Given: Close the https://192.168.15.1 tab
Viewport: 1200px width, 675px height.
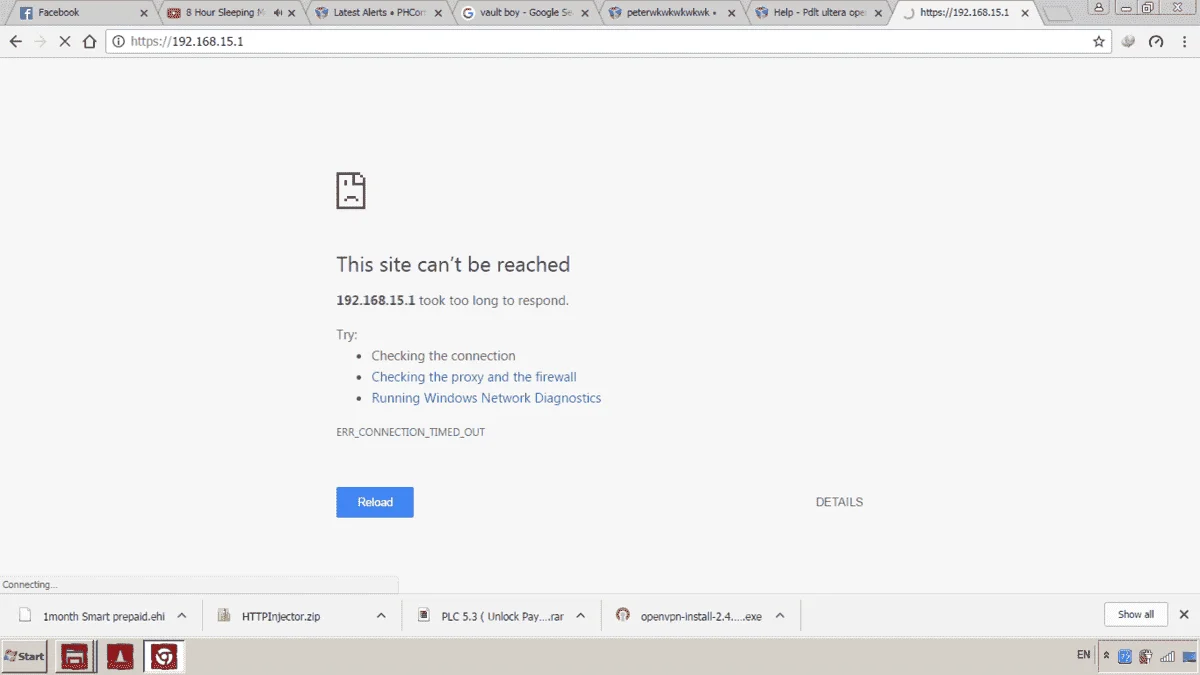Looking at the screenshot, I should pos(1026,13).
